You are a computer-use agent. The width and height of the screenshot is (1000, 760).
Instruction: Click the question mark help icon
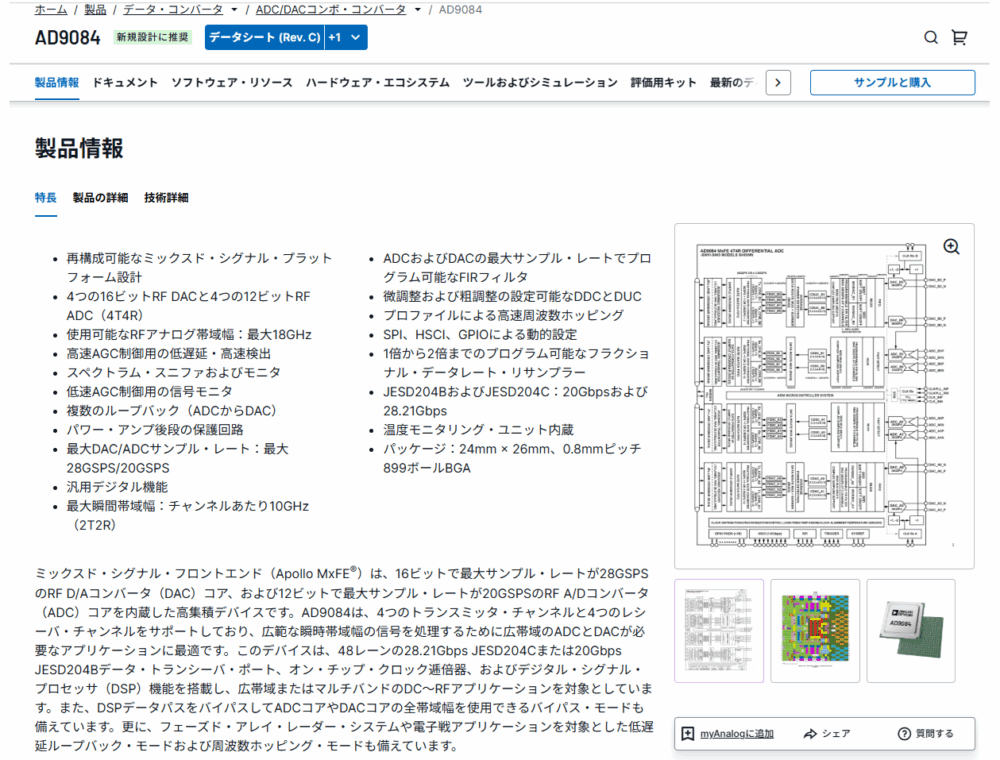904,734
